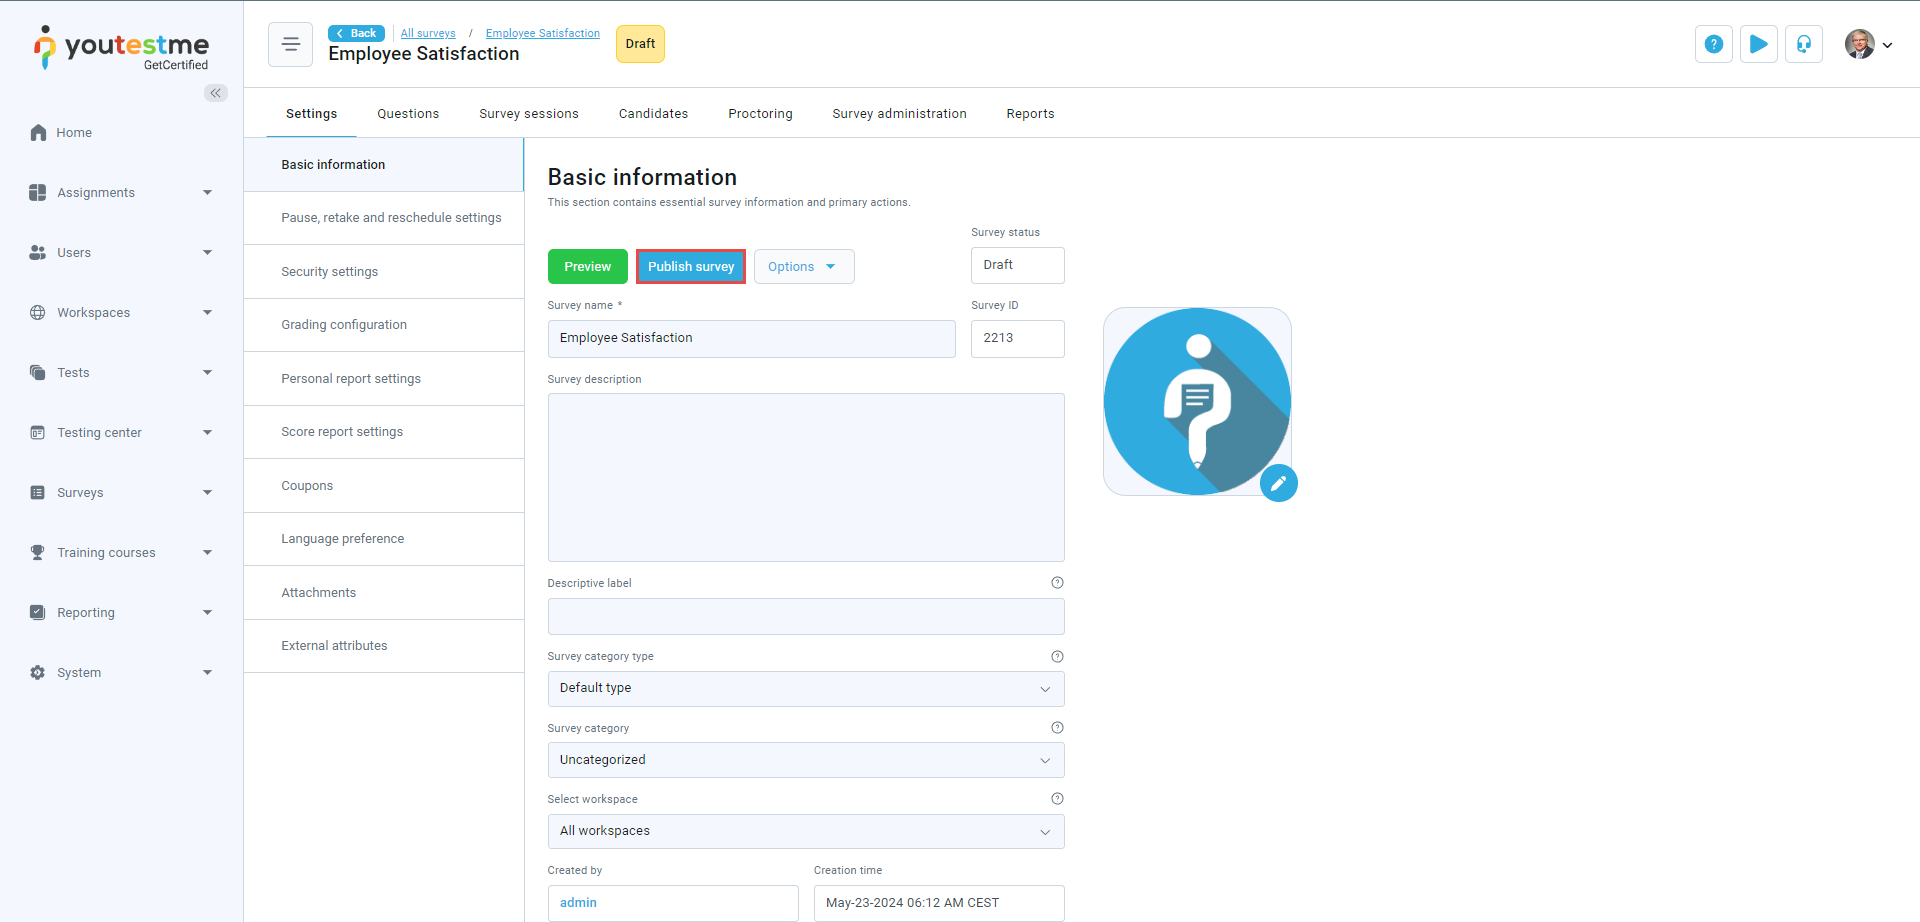Click the Training courses trophy icon
1920x922 pixels.
[x=38, y=553]
